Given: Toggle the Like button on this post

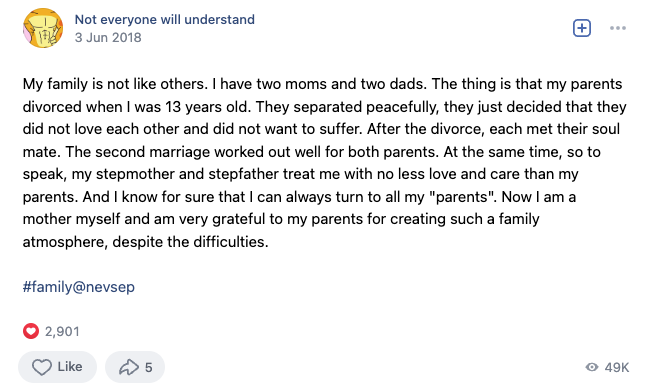Looking at the screenshot, I should click(57, 367).
